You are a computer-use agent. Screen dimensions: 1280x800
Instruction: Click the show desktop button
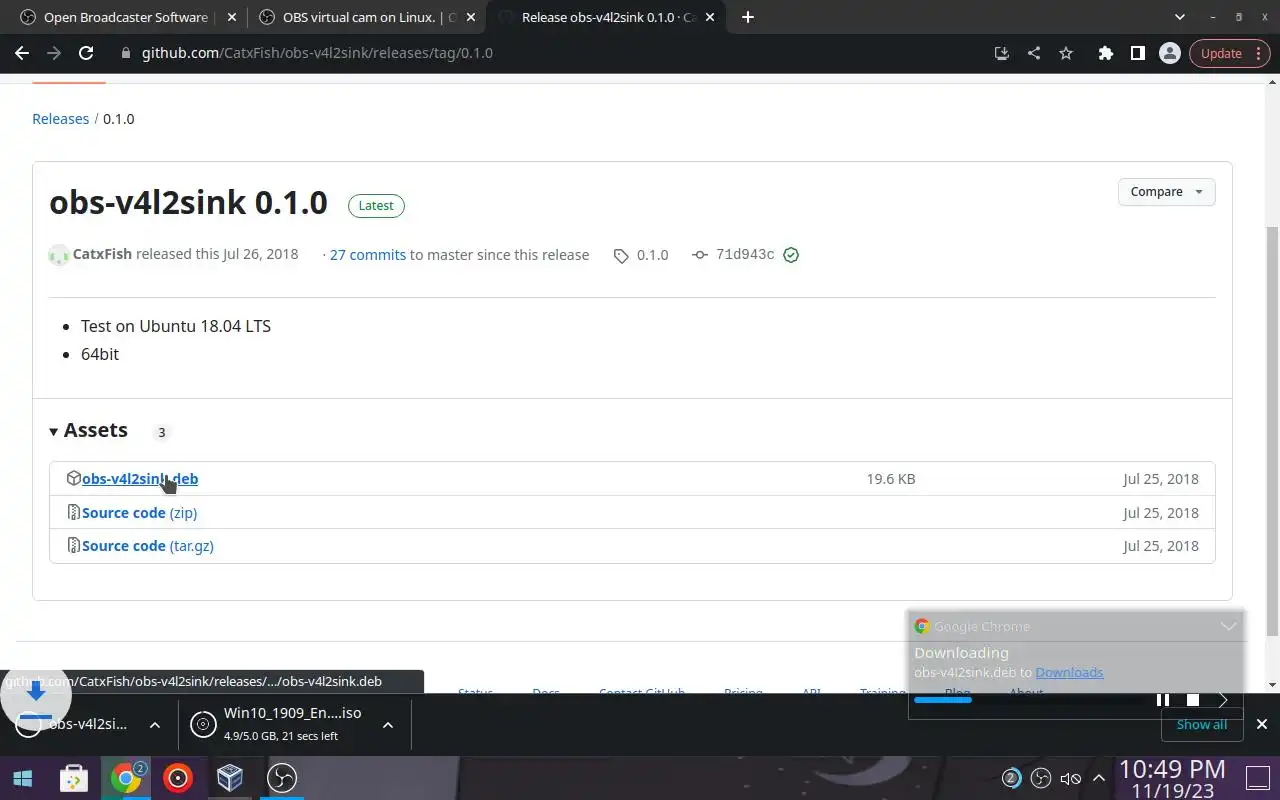coord(1257,777)
